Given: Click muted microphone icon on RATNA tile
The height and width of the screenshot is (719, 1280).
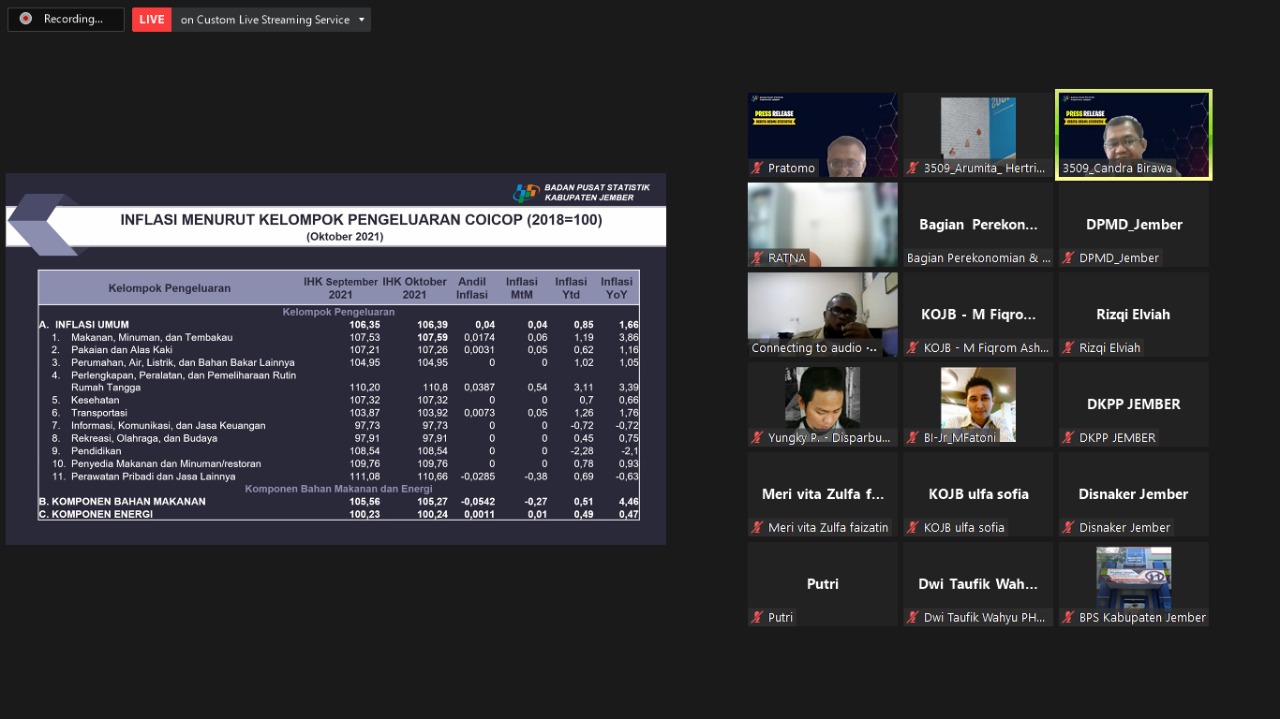Looking at the screenshot, I should [758, 258].
